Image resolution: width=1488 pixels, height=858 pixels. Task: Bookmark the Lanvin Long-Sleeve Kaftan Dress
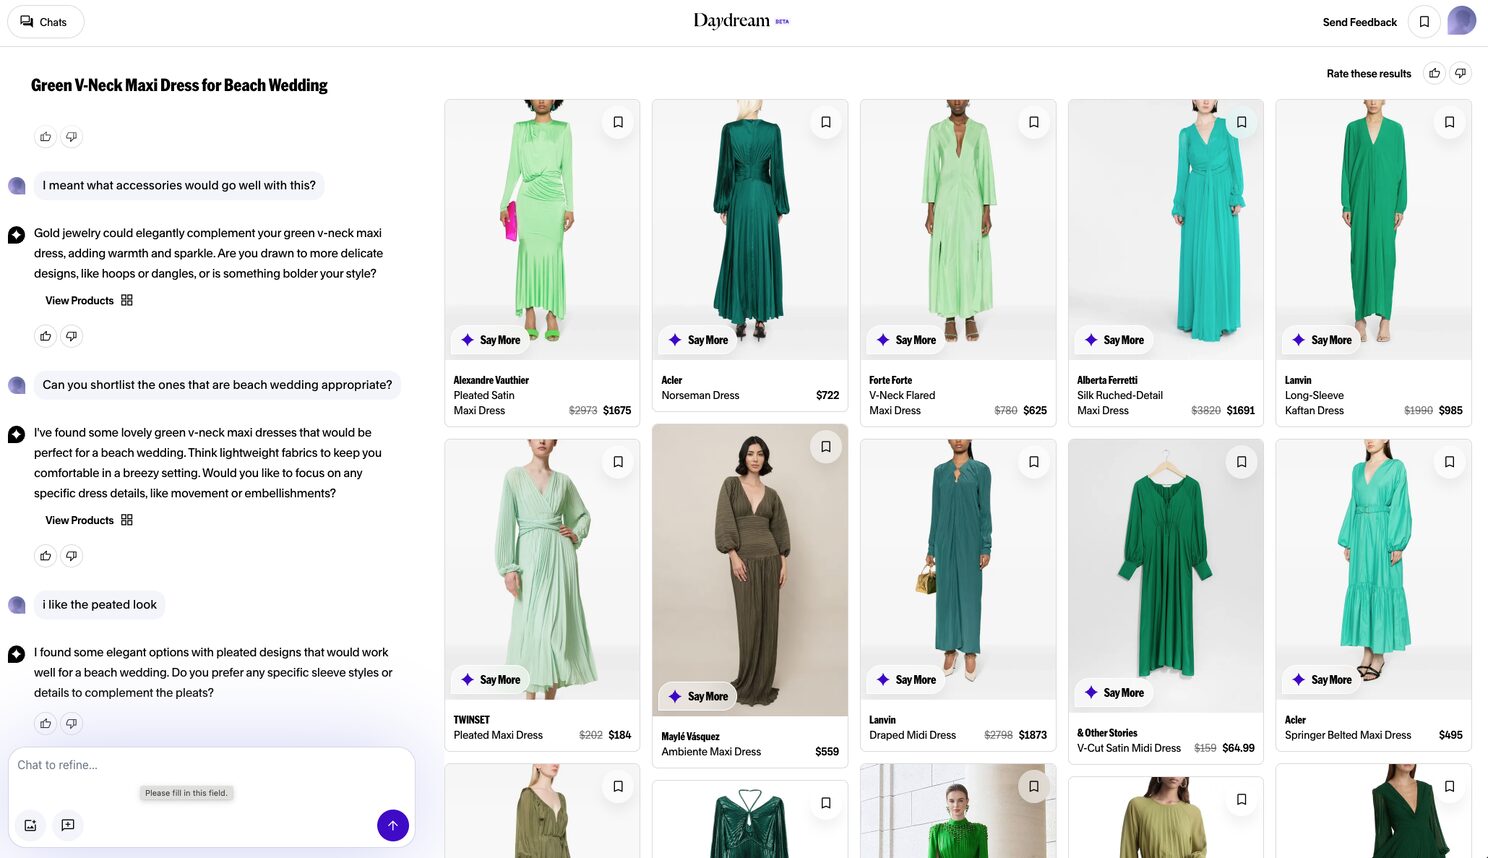click(1449, 122)
